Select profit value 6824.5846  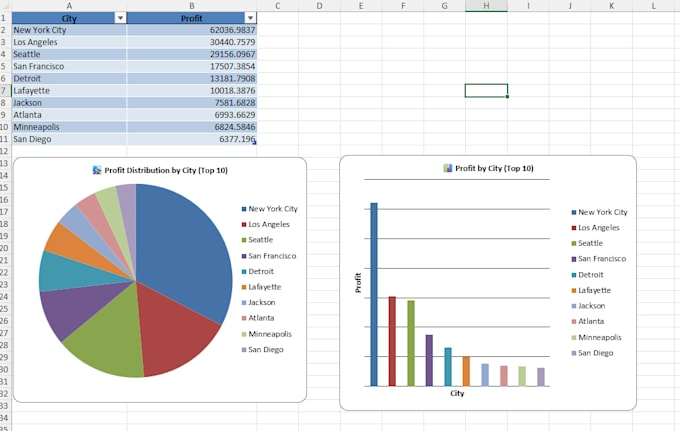(x=192, y=127)
